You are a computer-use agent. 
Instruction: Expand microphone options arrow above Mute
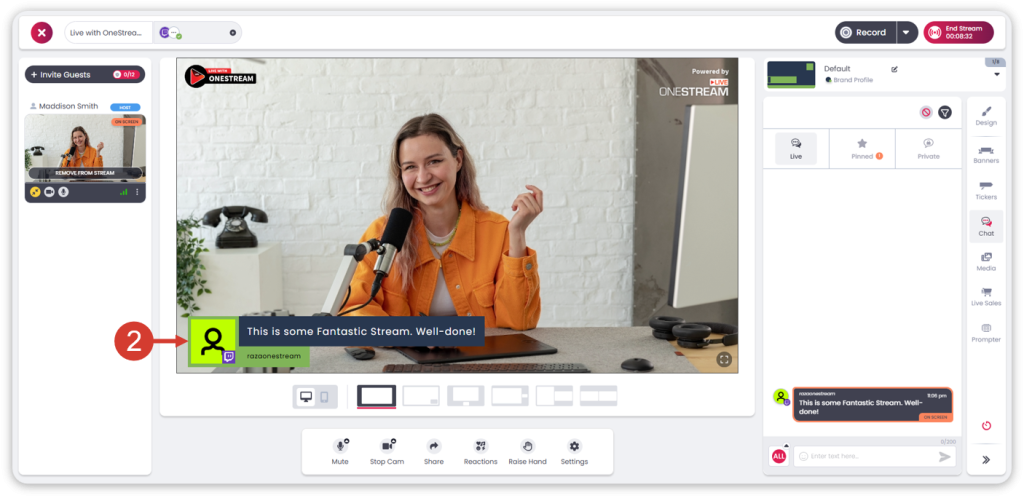[346, 441]
